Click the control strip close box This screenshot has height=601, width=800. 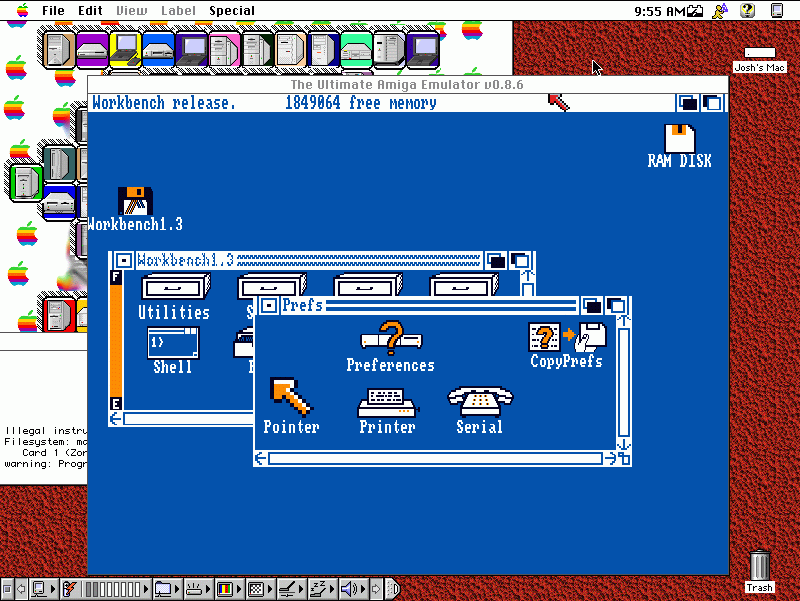pyautogui.click(x=7, y=589)
